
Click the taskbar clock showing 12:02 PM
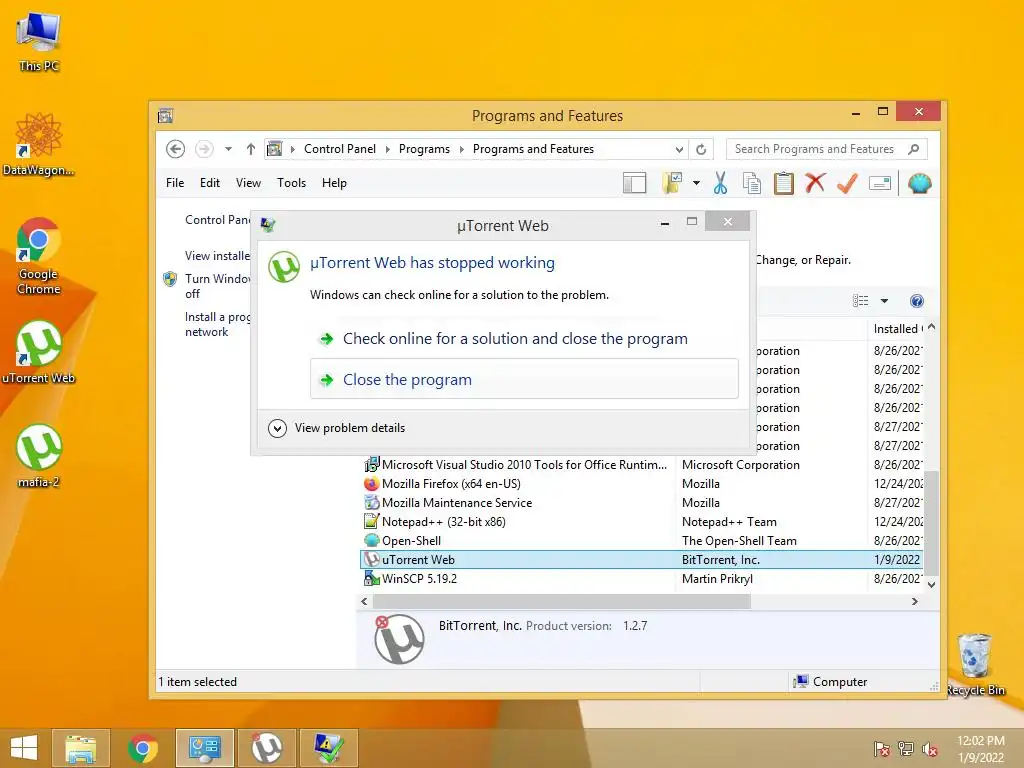click(x=981, y=749)
